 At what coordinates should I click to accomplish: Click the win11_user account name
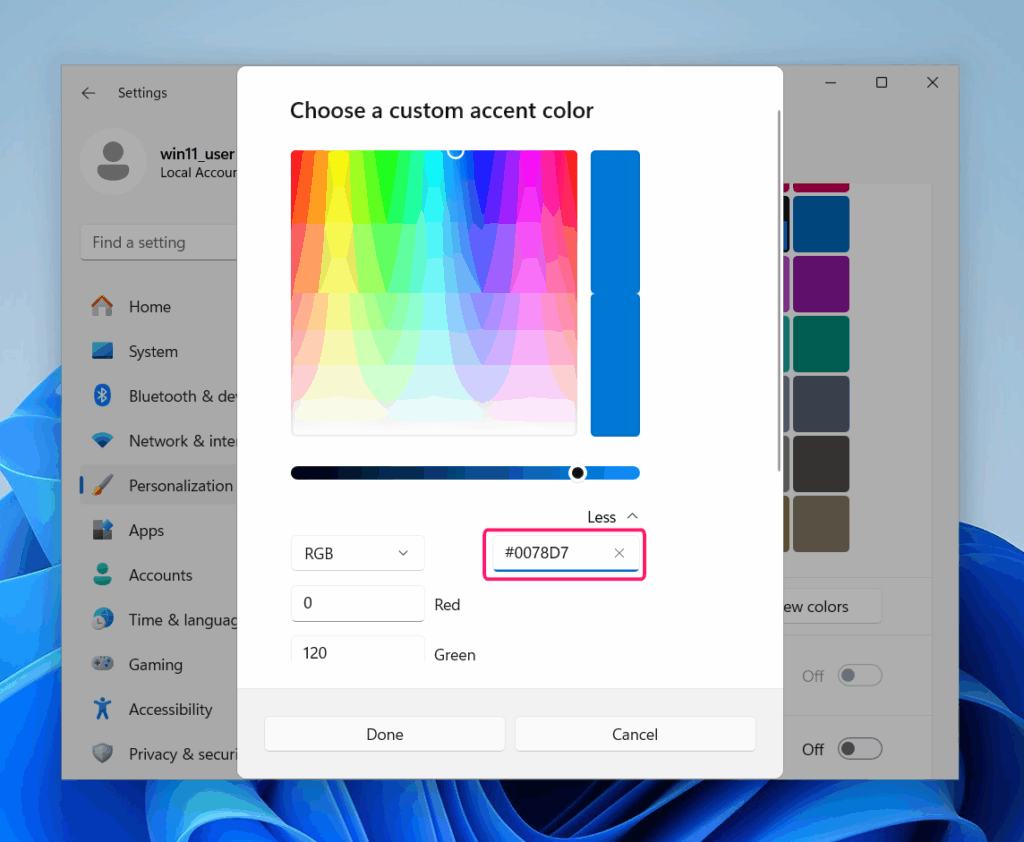coord(197,154)
